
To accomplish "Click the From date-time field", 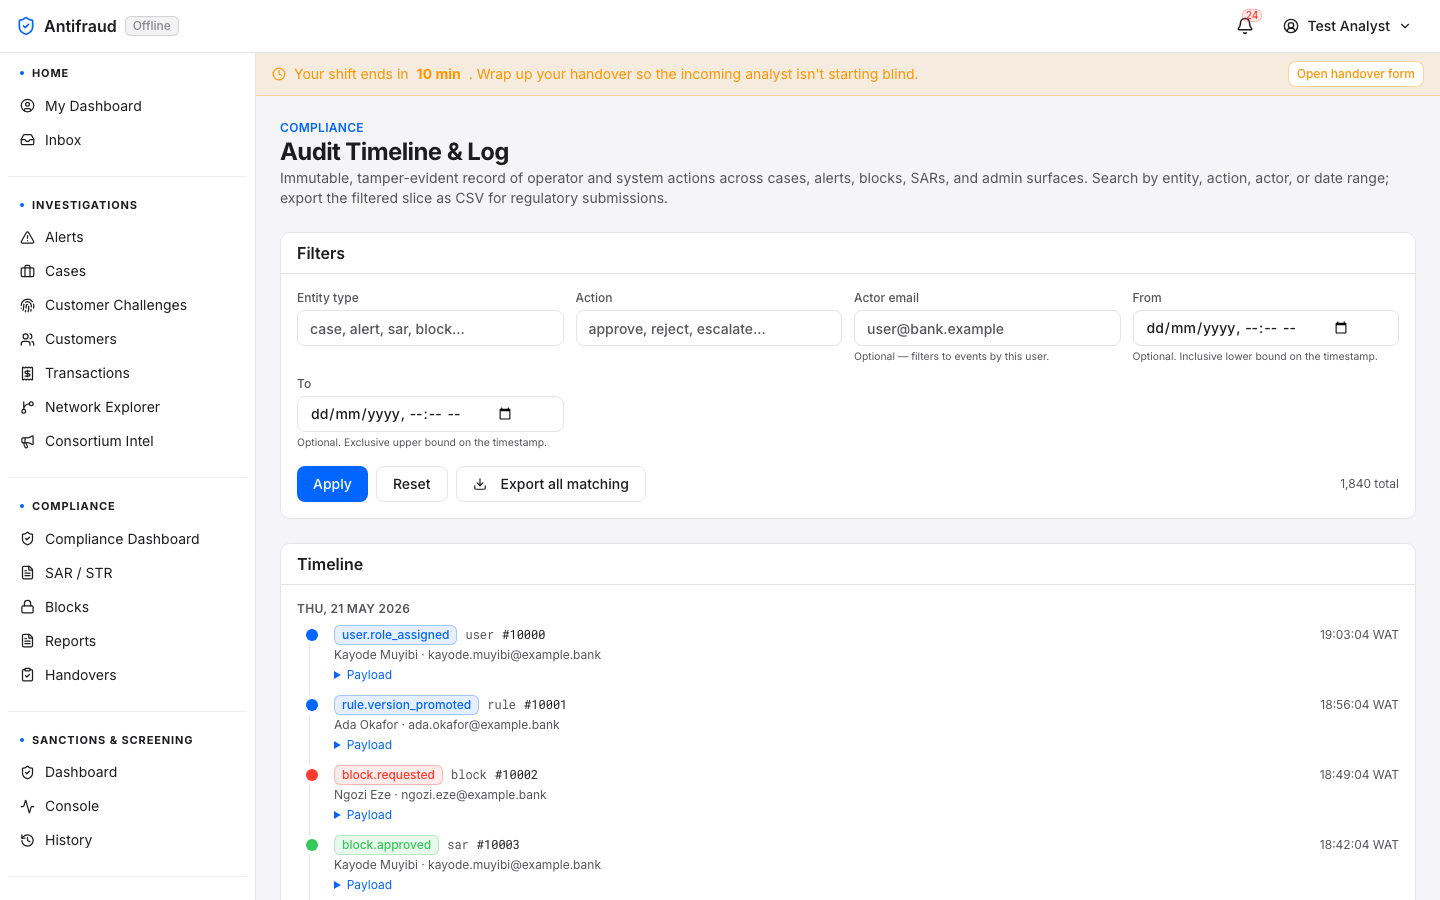I will tap(1265, 328).
